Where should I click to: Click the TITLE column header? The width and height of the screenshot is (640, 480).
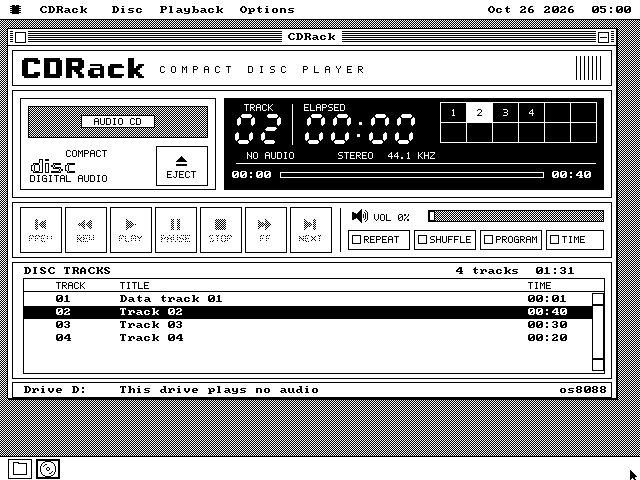134,285
